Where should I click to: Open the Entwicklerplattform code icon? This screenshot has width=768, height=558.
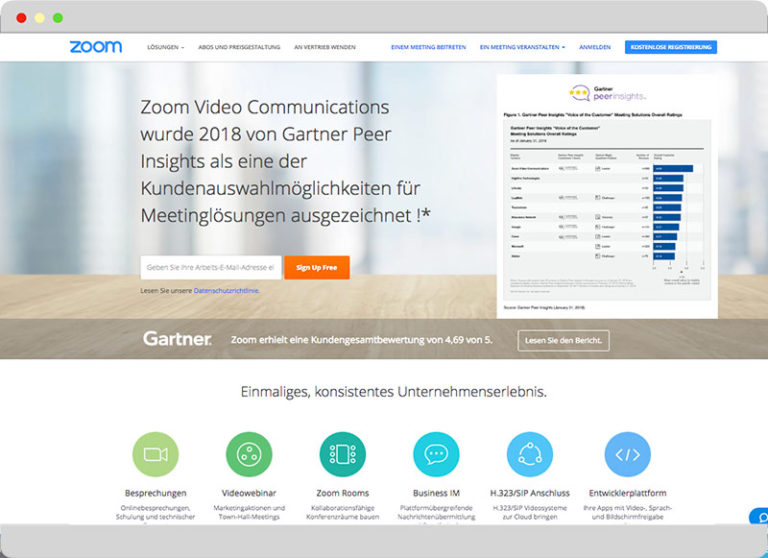[627, 454]
